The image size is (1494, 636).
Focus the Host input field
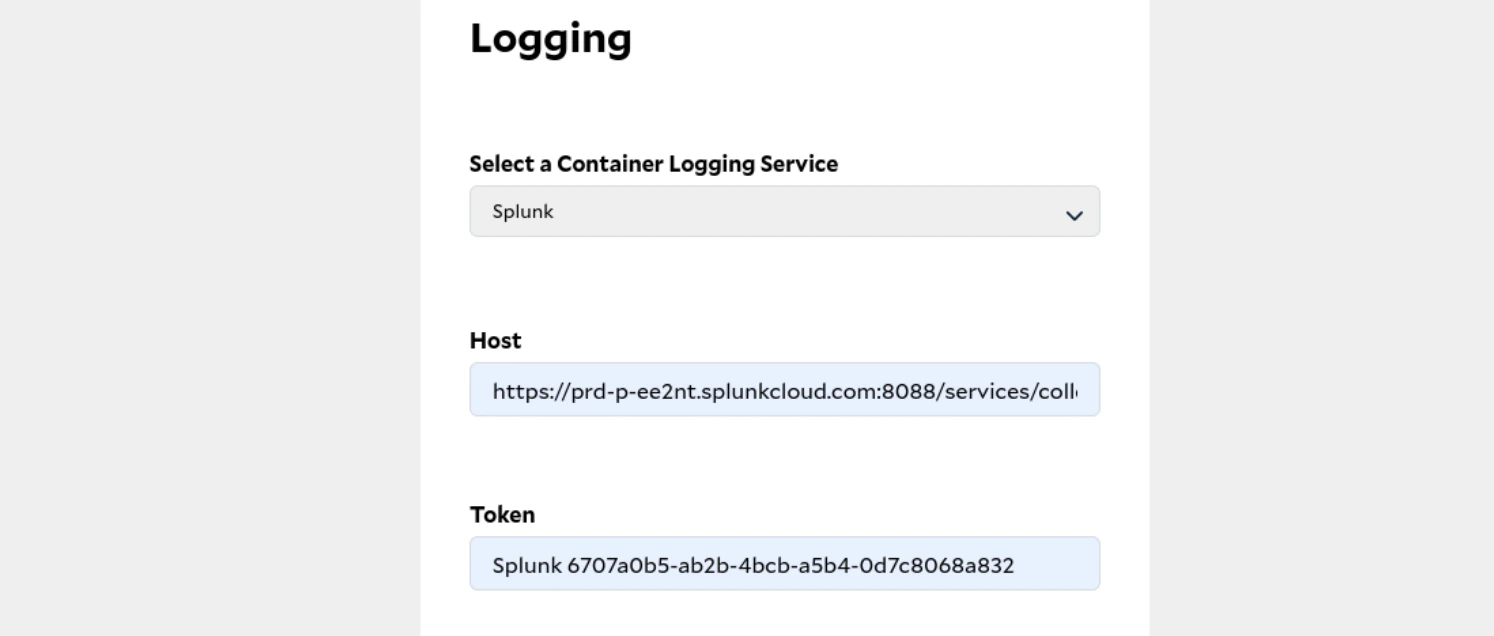(784, 389)
